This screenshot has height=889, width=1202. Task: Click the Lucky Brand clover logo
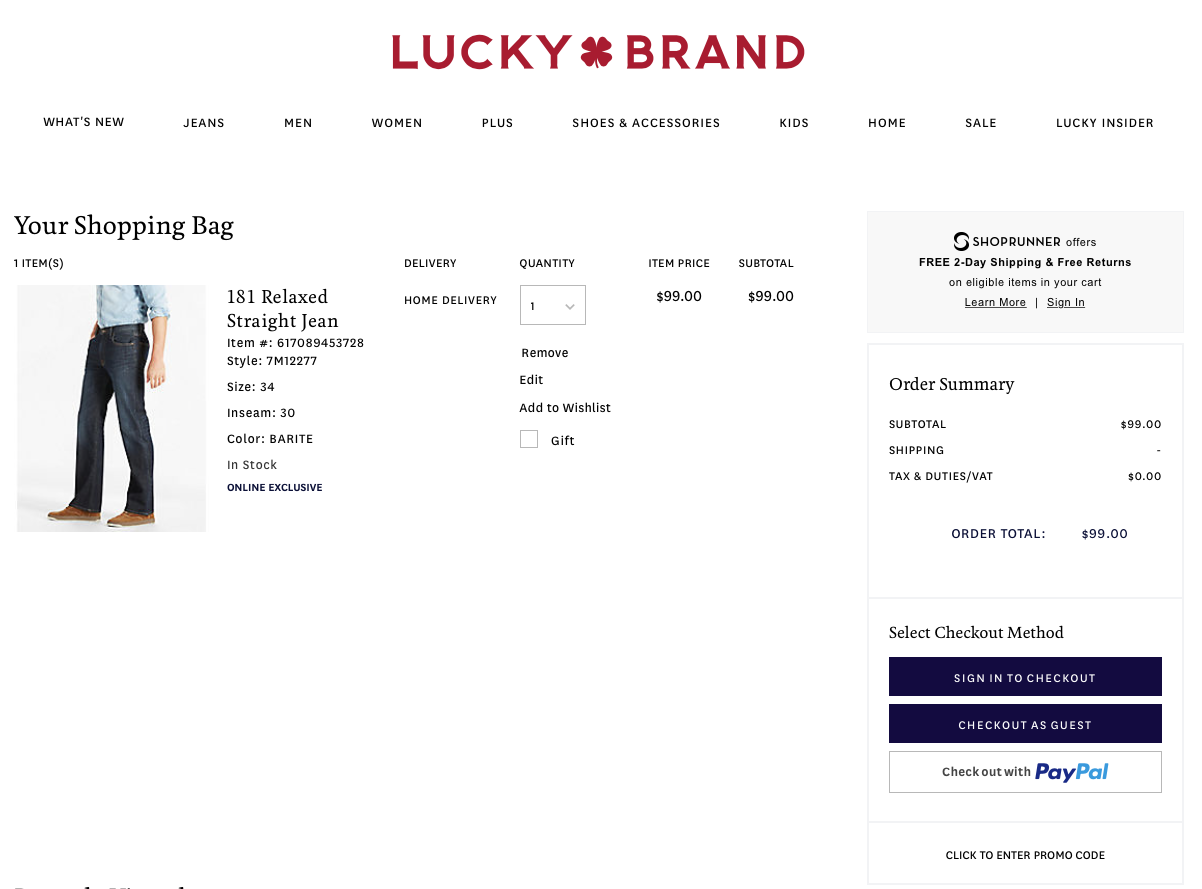pyautogui.click(x=598, y=52)
